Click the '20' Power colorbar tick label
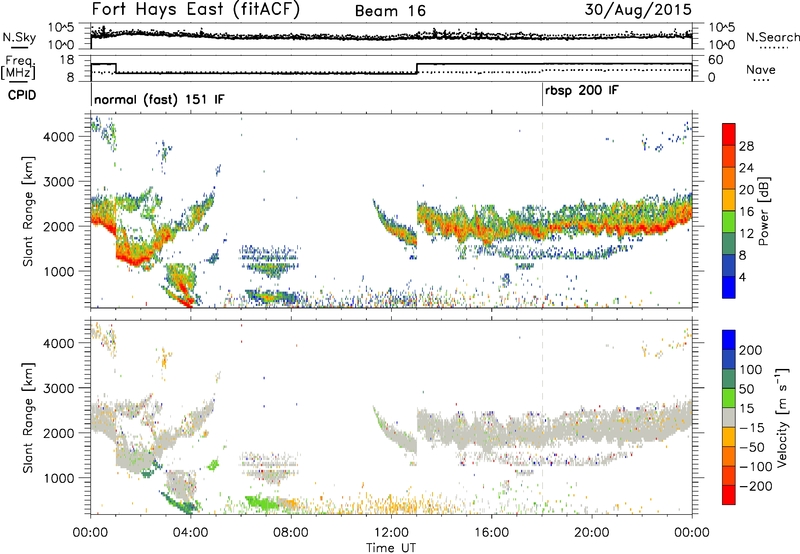 point(746,190)
